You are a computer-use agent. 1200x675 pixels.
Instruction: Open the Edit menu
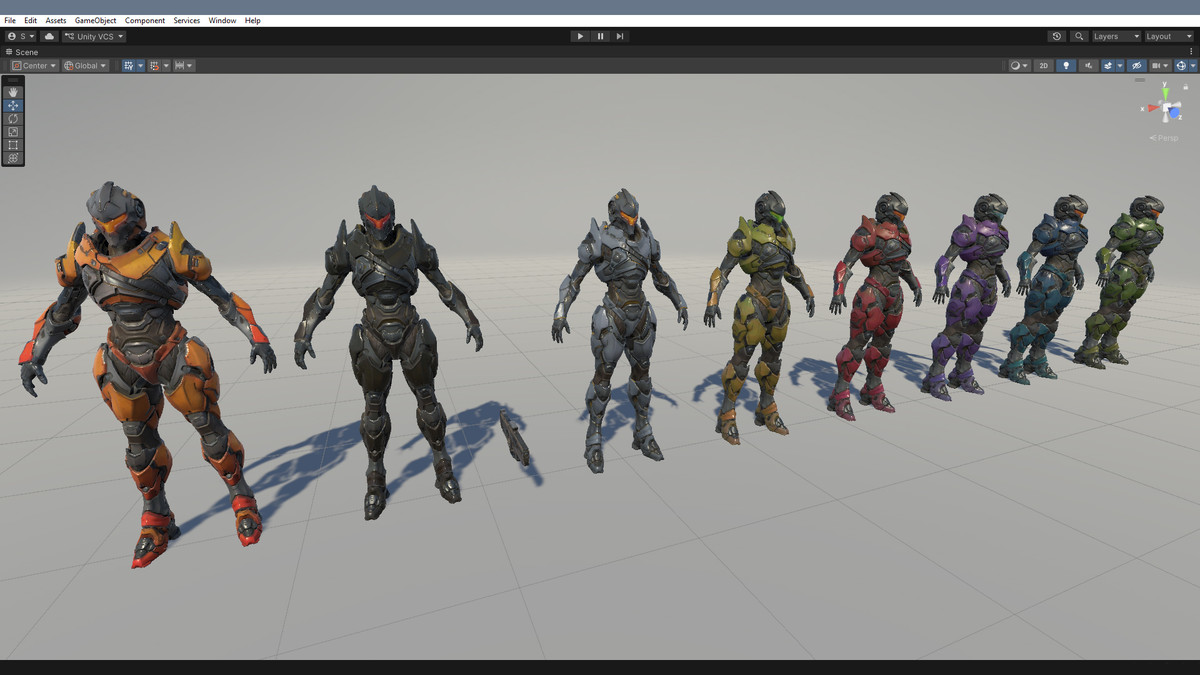[x=31, y=20]
